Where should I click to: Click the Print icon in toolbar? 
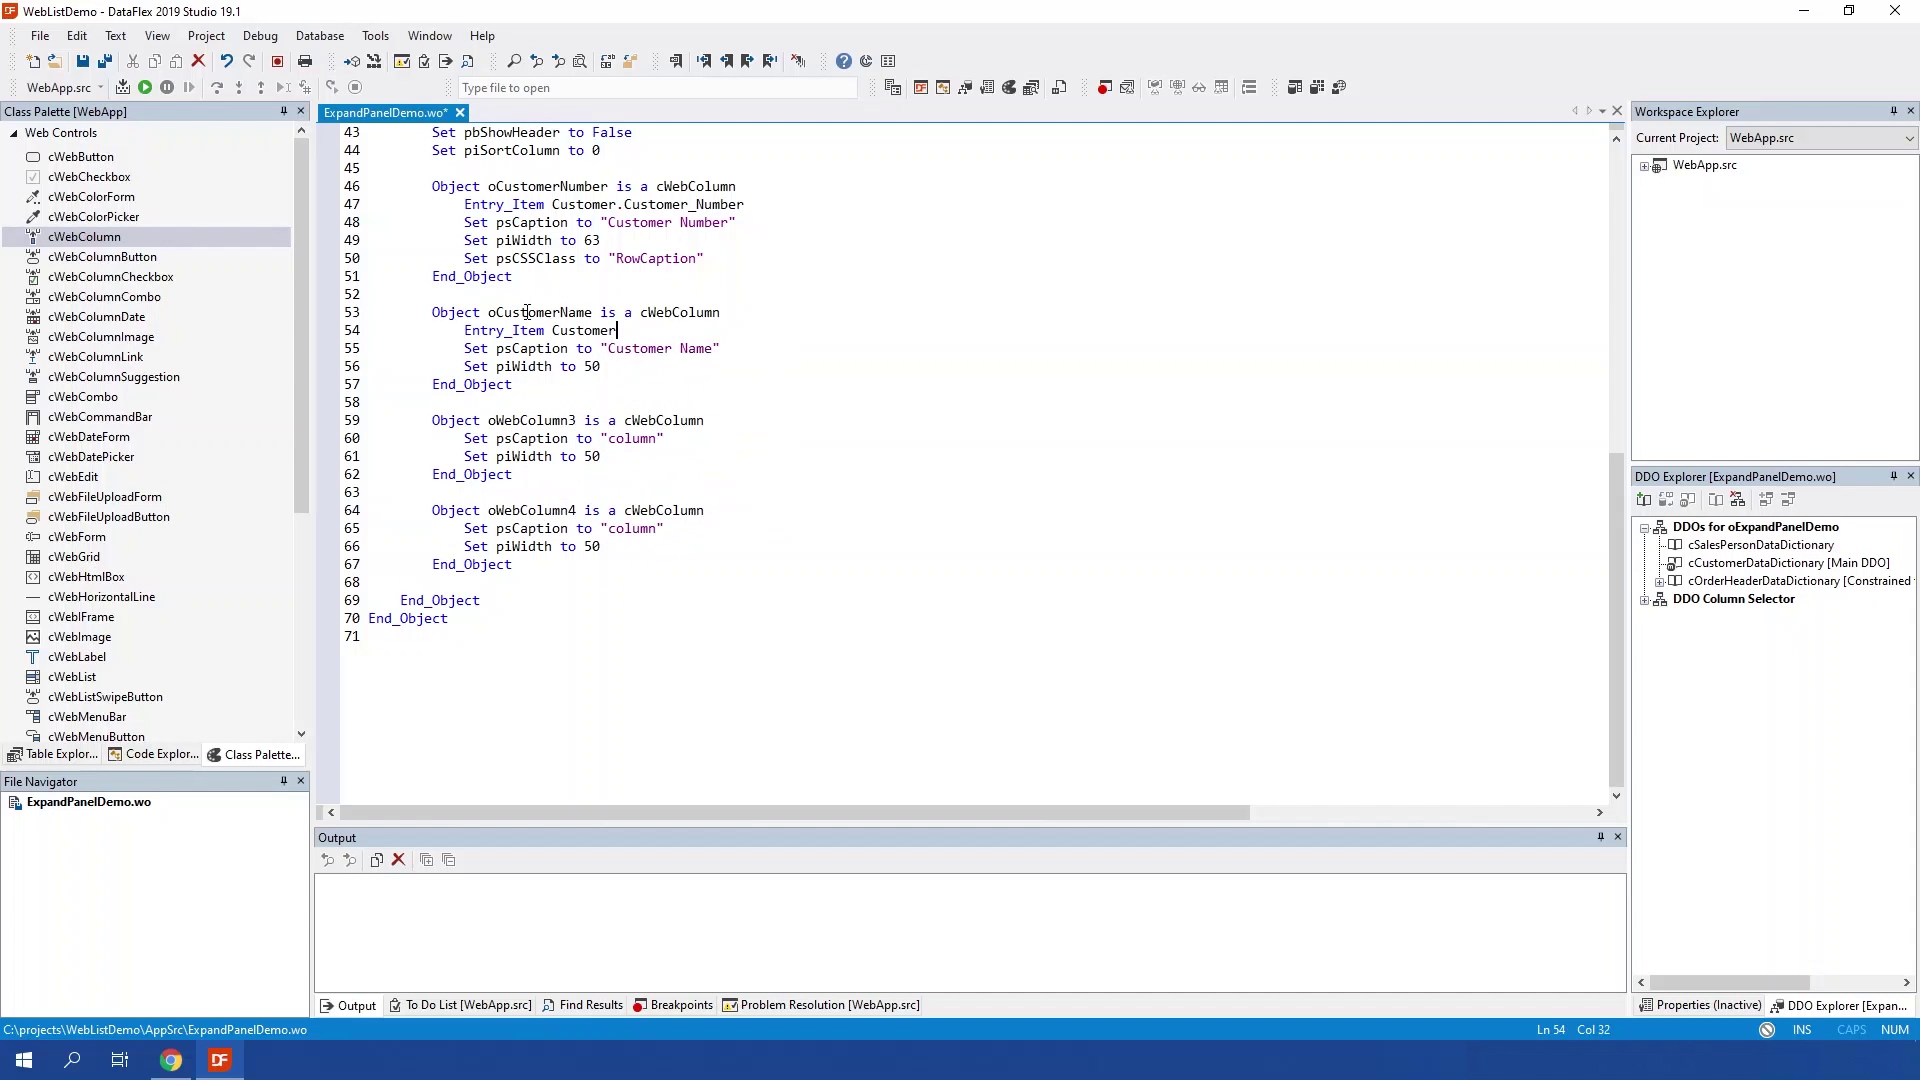[x=305, y=61]
